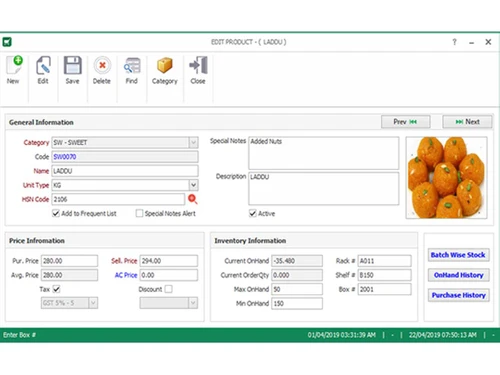Click the Shelf # field B150

[385, 275]
